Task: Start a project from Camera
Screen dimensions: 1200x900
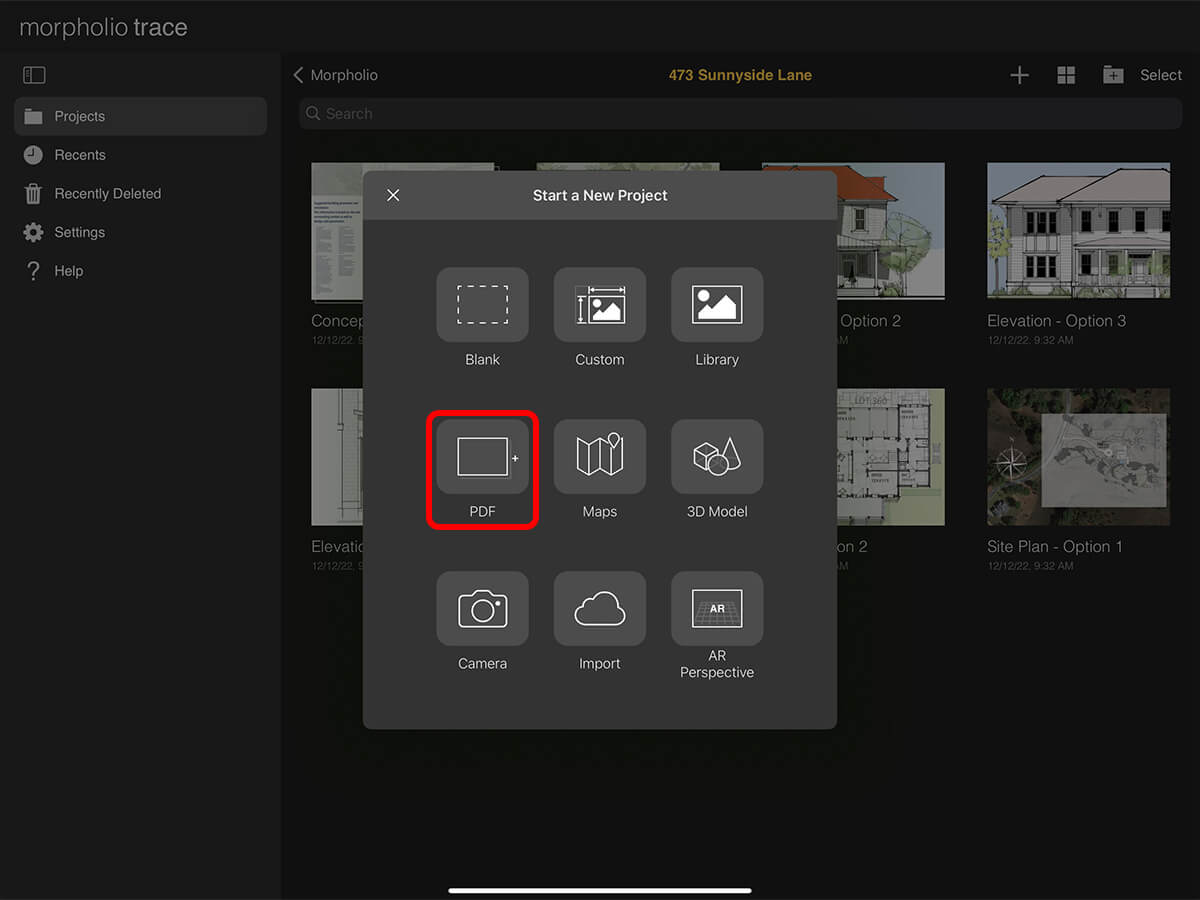Action: [482, 608]
